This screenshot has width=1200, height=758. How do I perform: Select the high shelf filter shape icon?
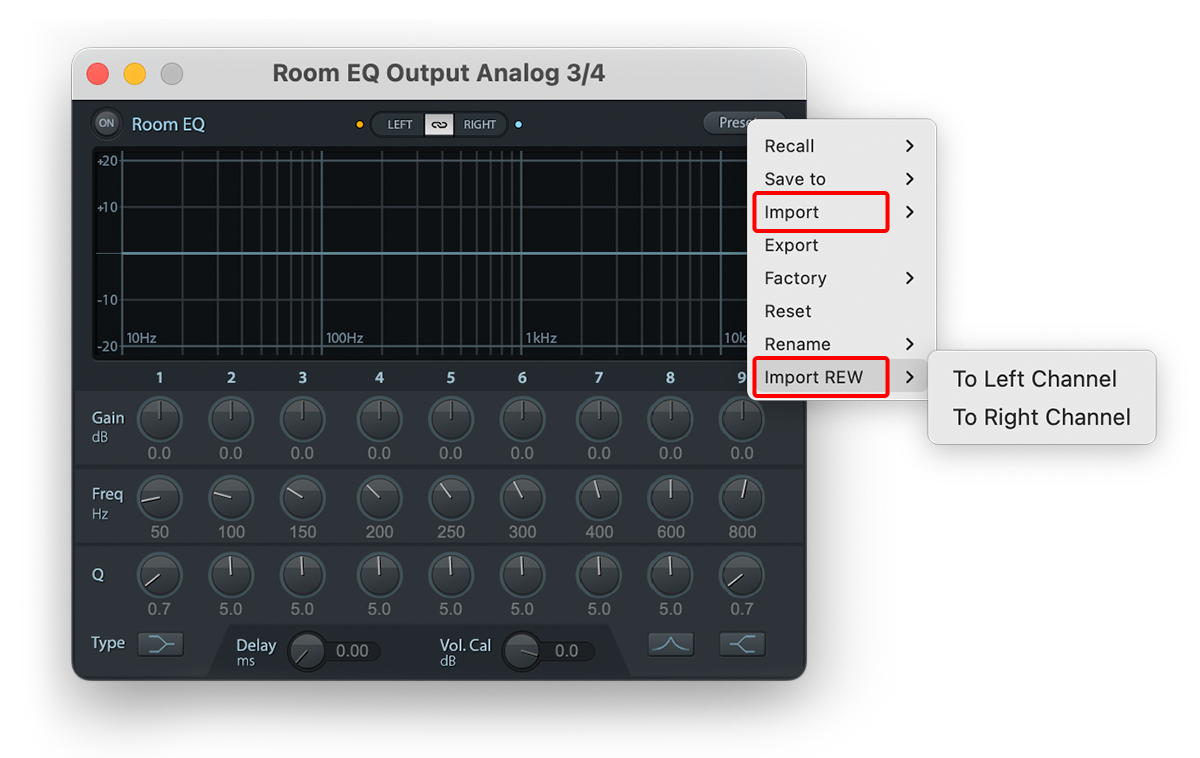click(742, 644)
